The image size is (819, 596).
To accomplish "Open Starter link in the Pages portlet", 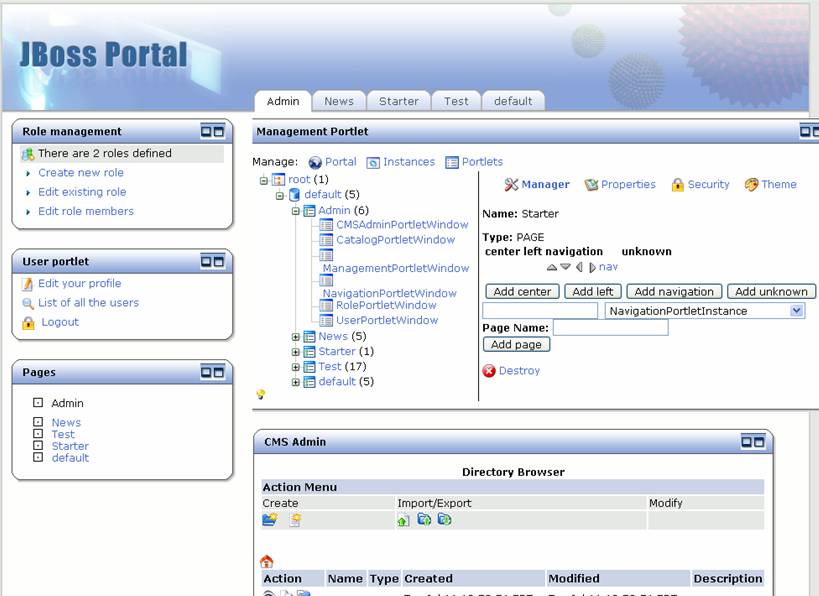I will pyautogui.click(x=70, y=446).
